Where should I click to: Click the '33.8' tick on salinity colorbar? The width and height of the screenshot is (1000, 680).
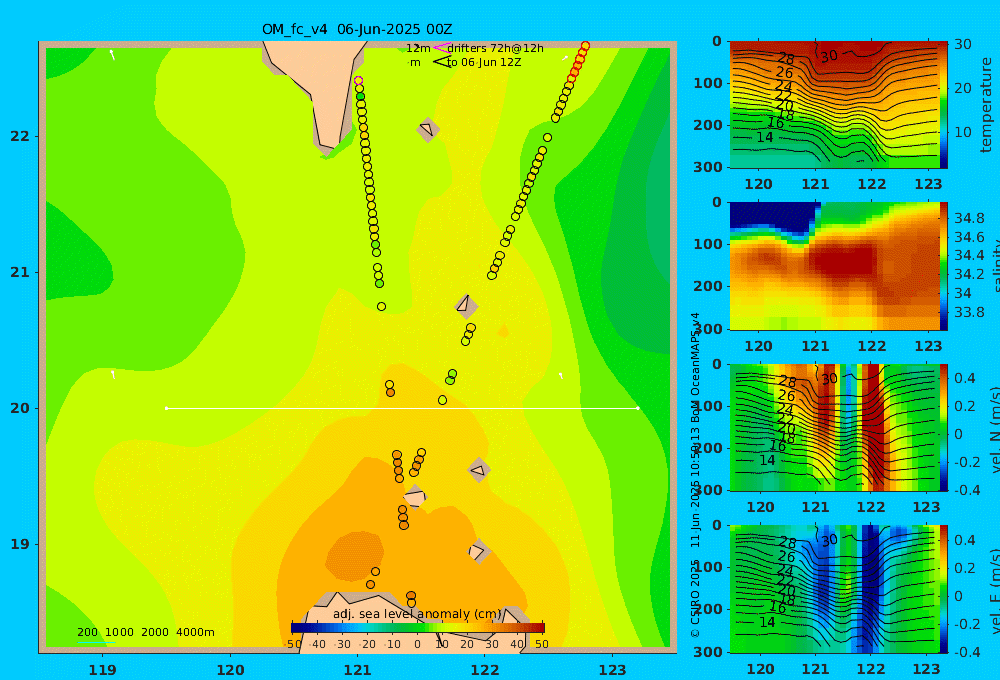[969, 312]
